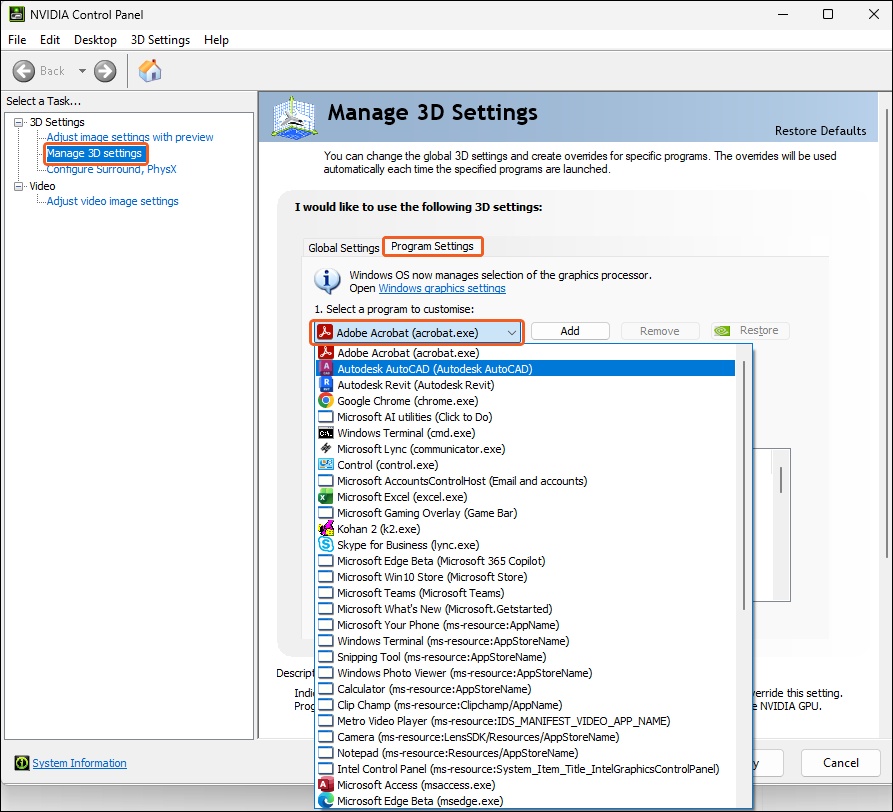This screenshot has height=812, width=893.
Task: Click the Microsoft Teams placeholder icon
Action: tap(326, 593)
